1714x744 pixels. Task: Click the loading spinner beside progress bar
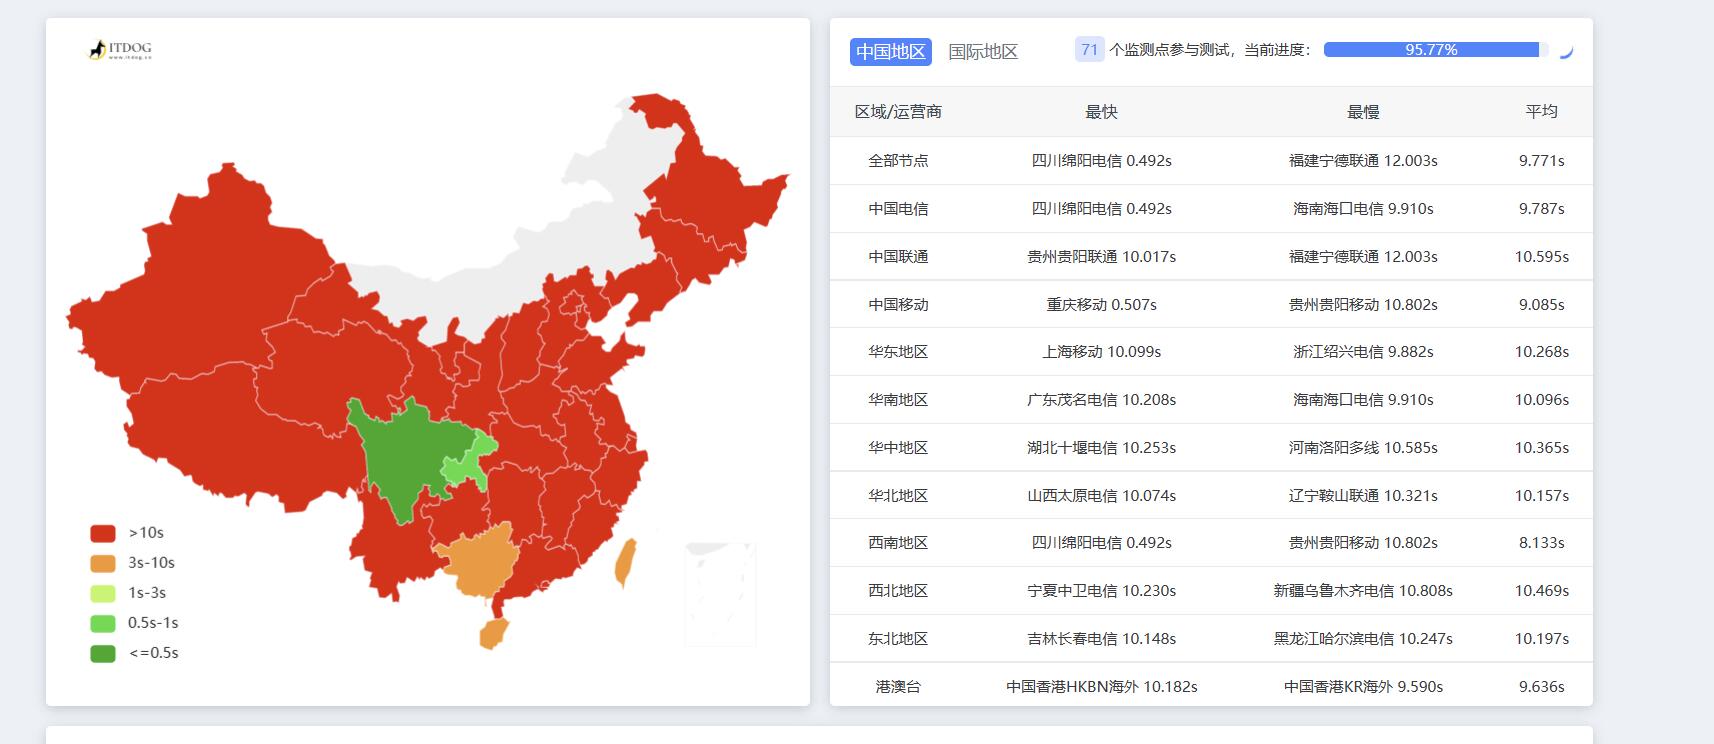(x=1566, y=51)
